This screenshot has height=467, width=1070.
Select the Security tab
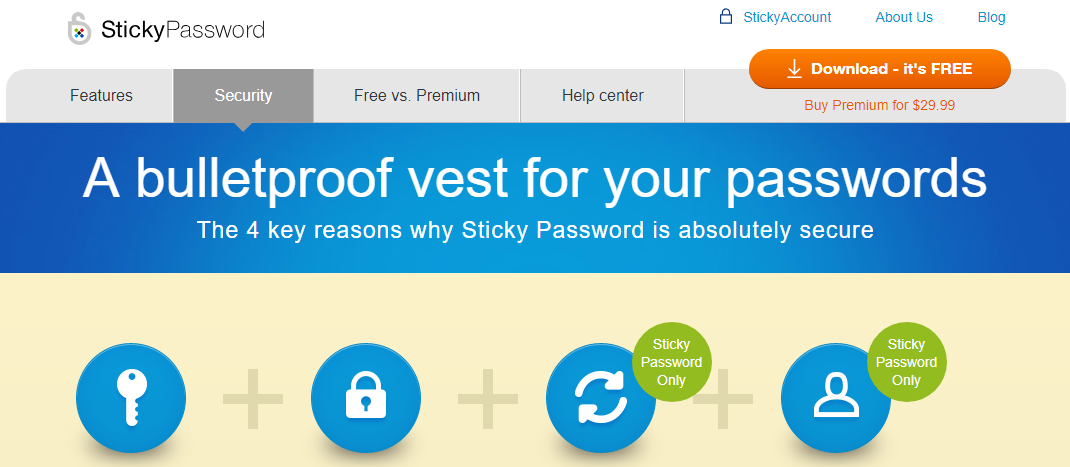tap(243, 96)
